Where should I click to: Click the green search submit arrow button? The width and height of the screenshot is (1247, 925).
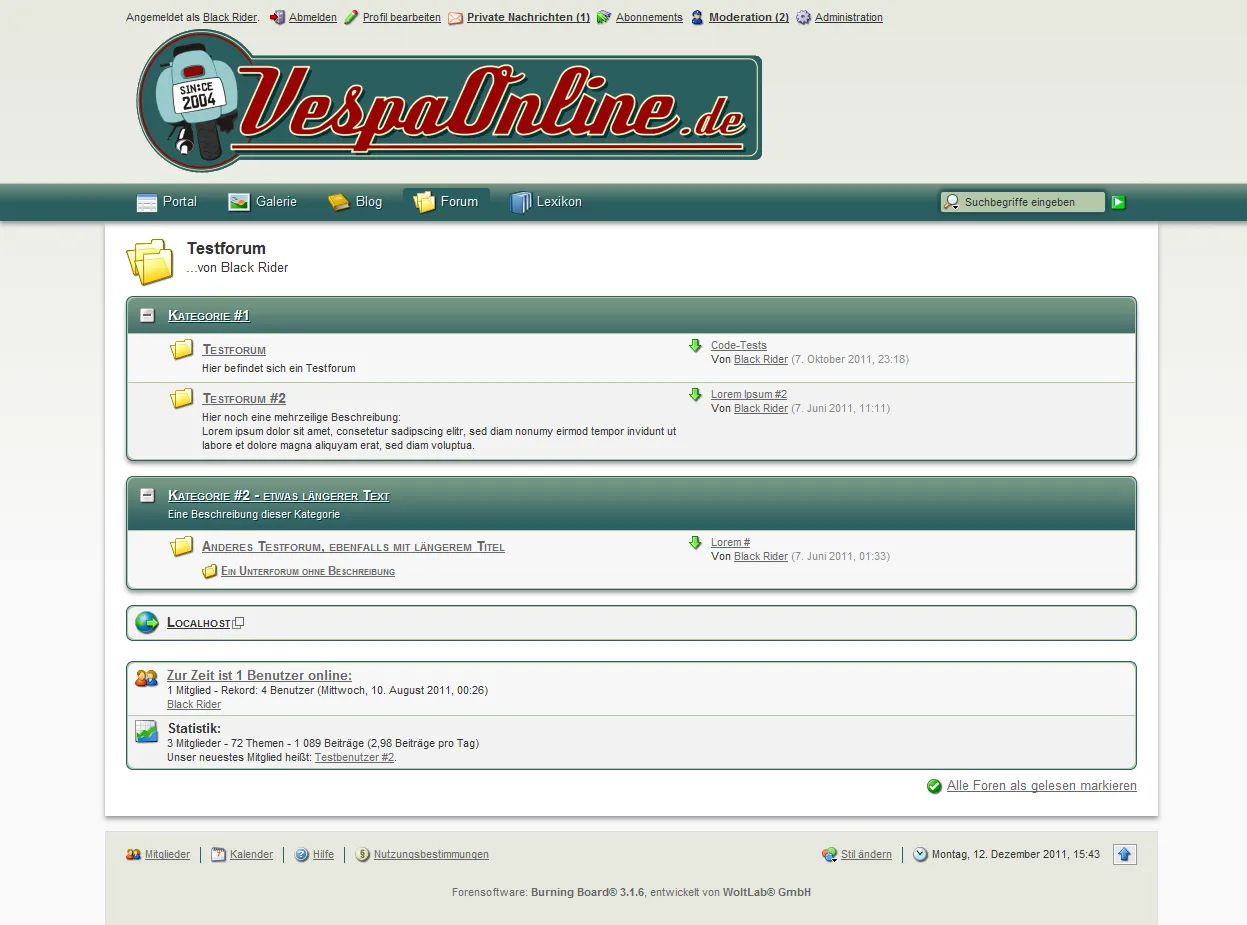(x=1118, y=202)
